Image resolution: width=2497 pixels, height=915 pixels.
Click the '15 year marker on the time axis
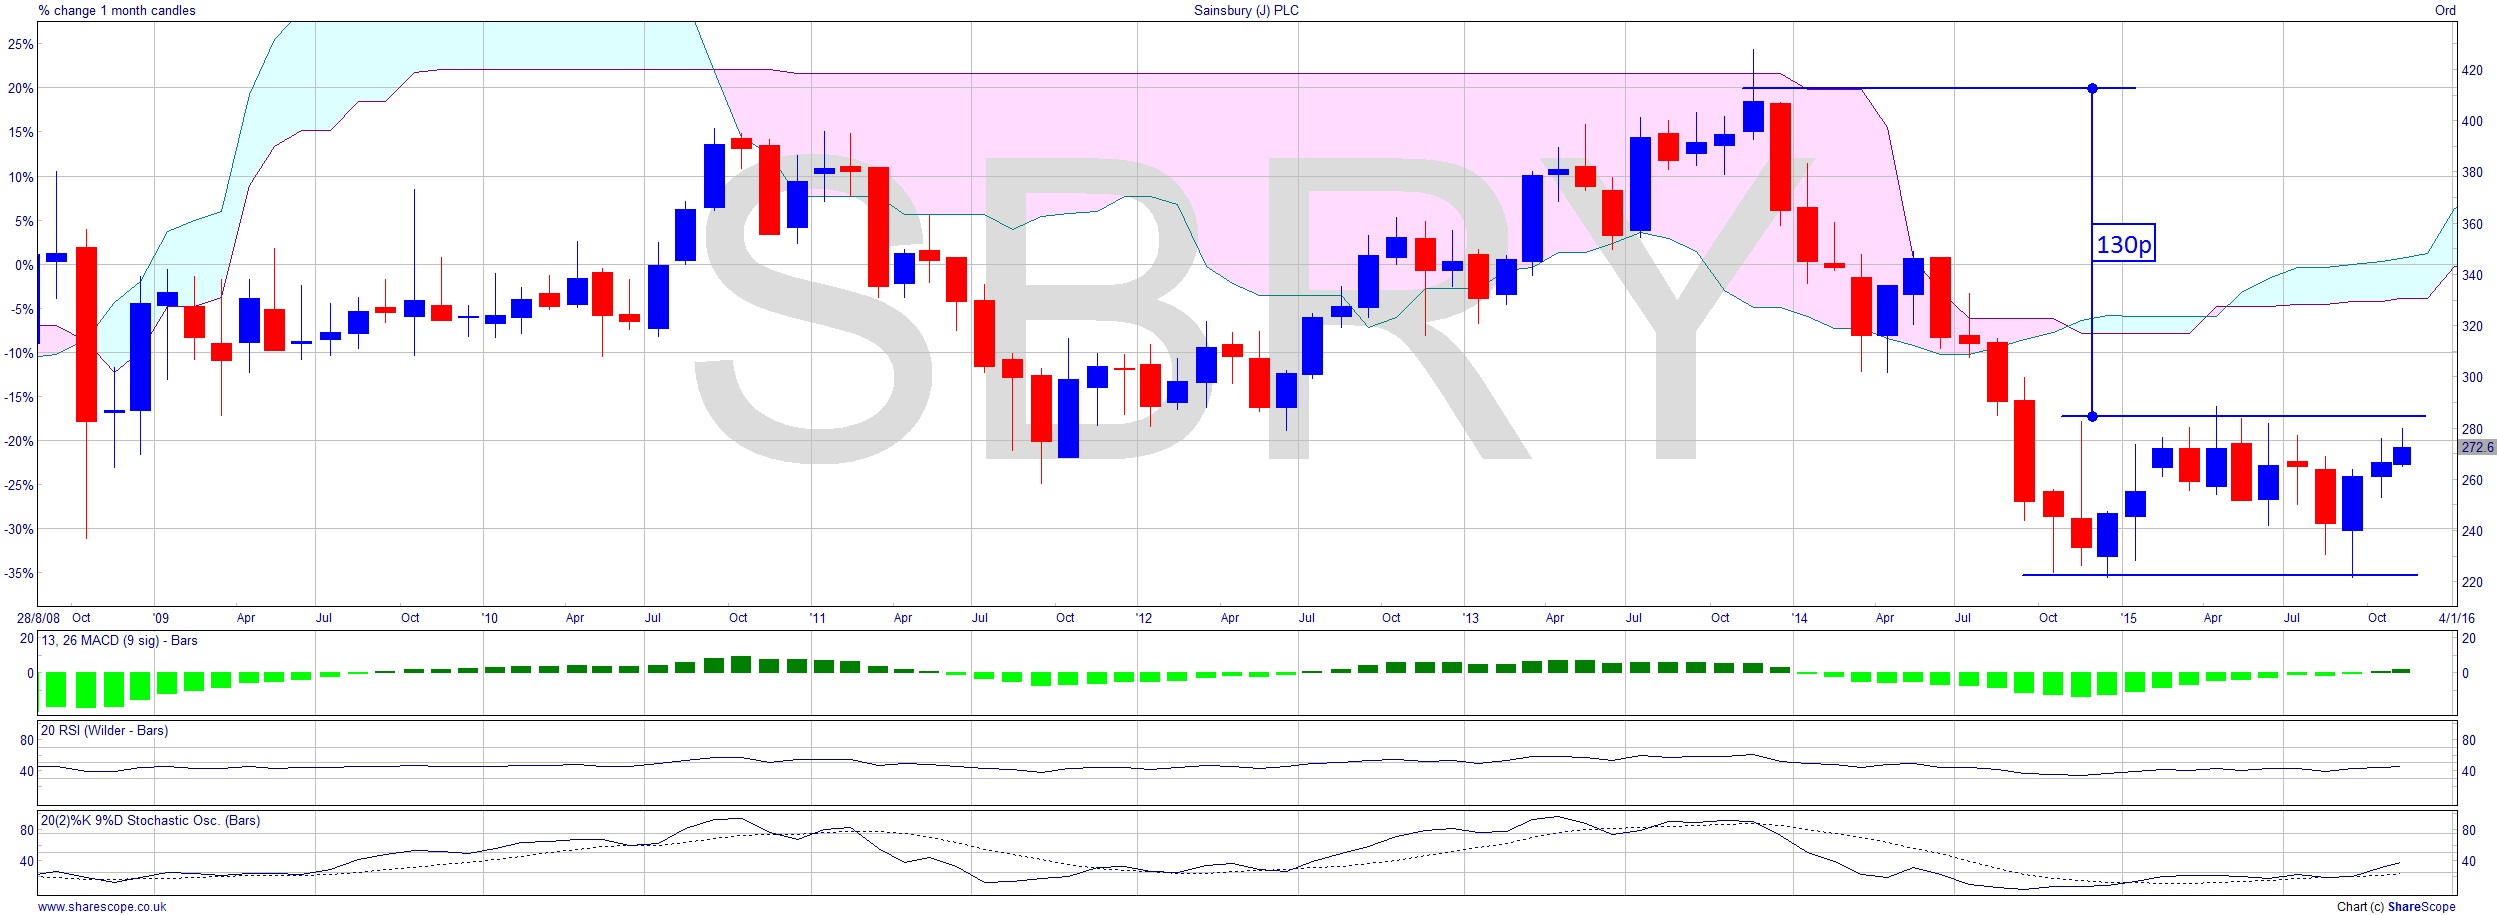point(2128,617)
